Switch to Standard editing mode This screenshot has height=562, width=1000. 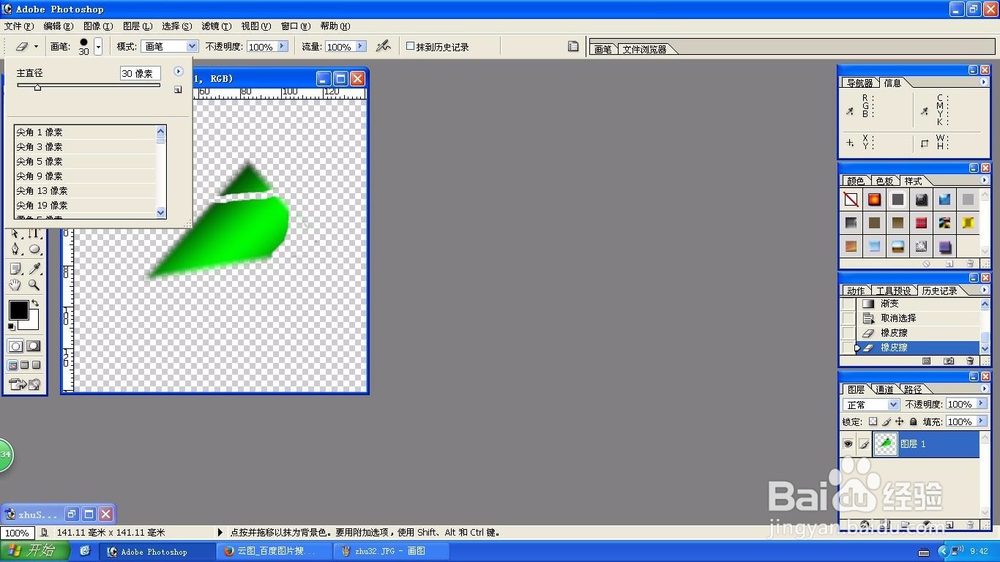pyautogui.click(x=15, y=346)
